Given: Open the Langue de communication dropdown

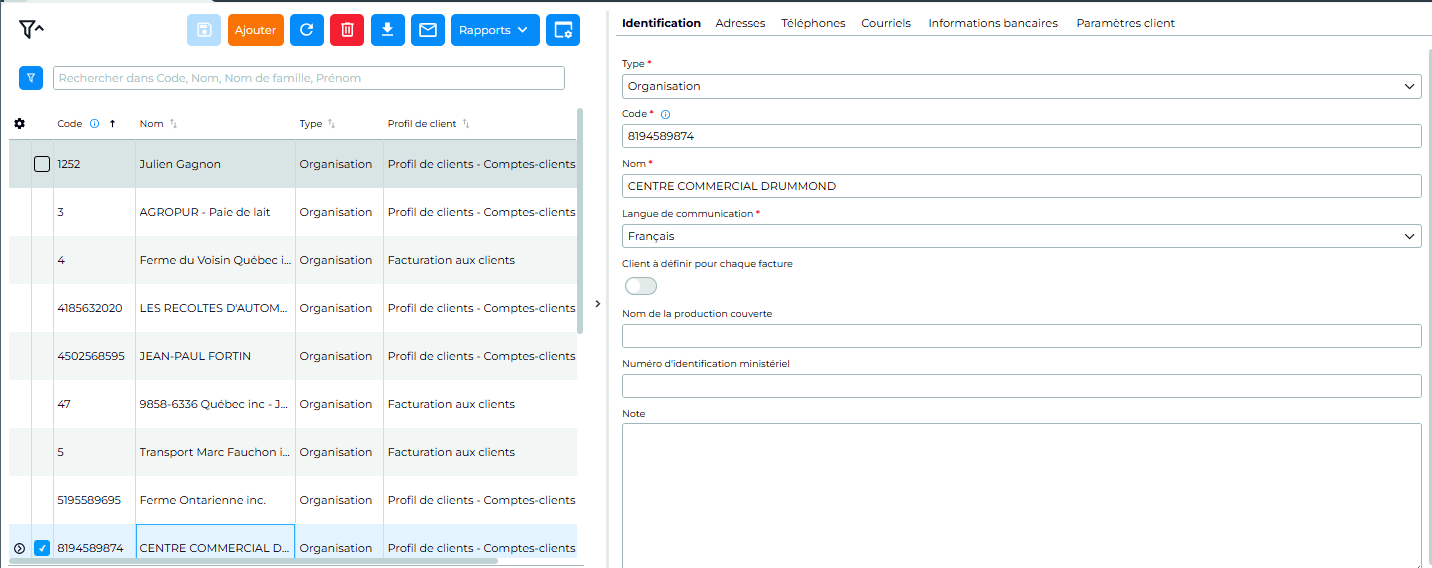Looking at the screenshot, I should click(1021, 236).
